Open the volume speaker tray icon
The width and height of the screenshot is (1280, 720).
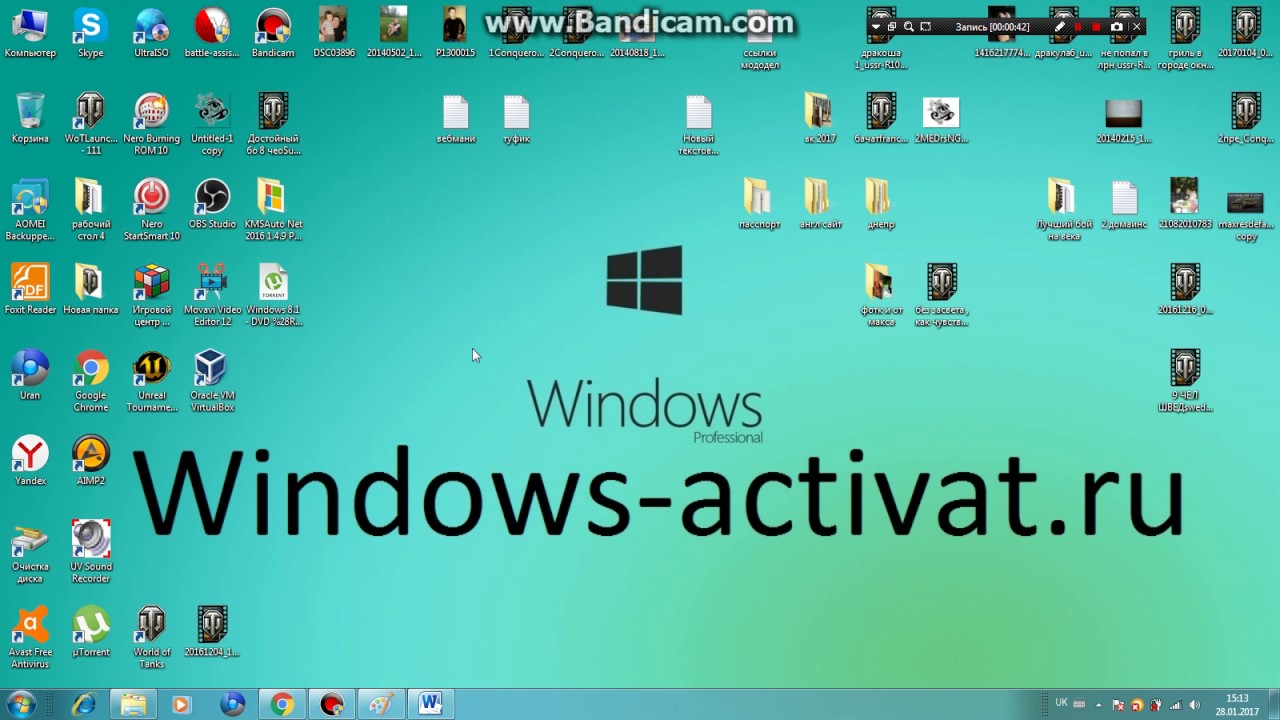point(1194,705)
